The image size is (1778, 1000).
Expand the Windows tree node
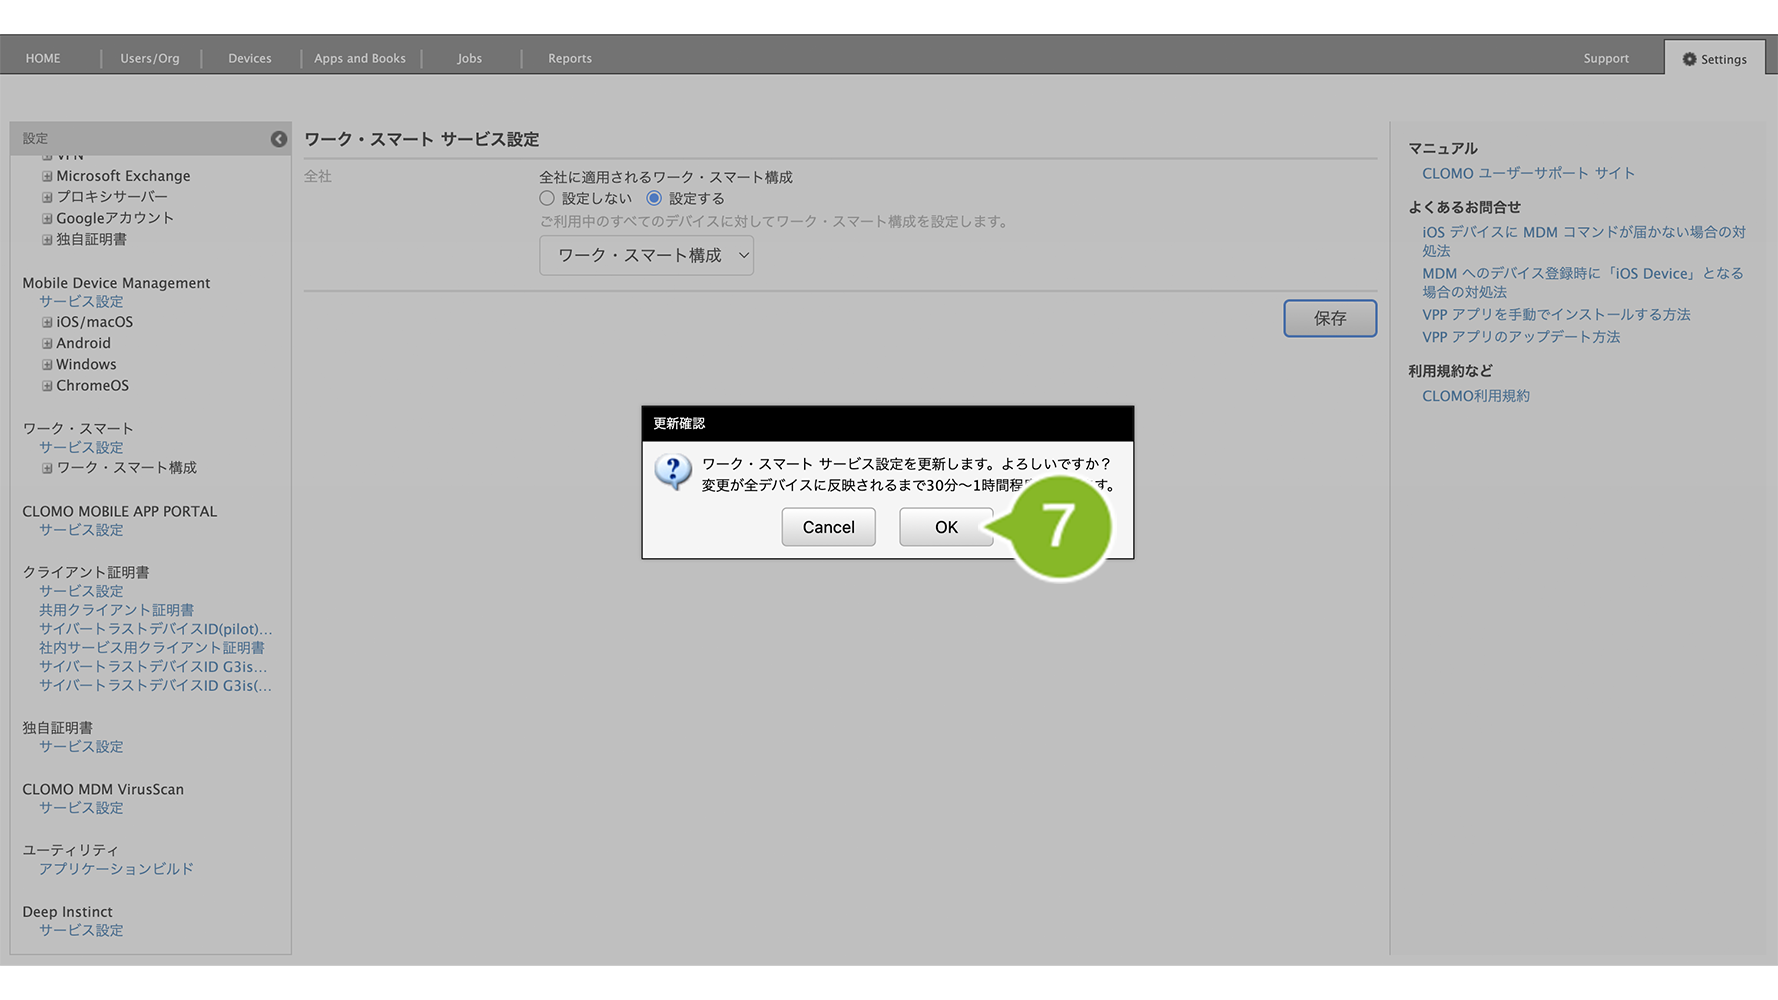point(47,364)
